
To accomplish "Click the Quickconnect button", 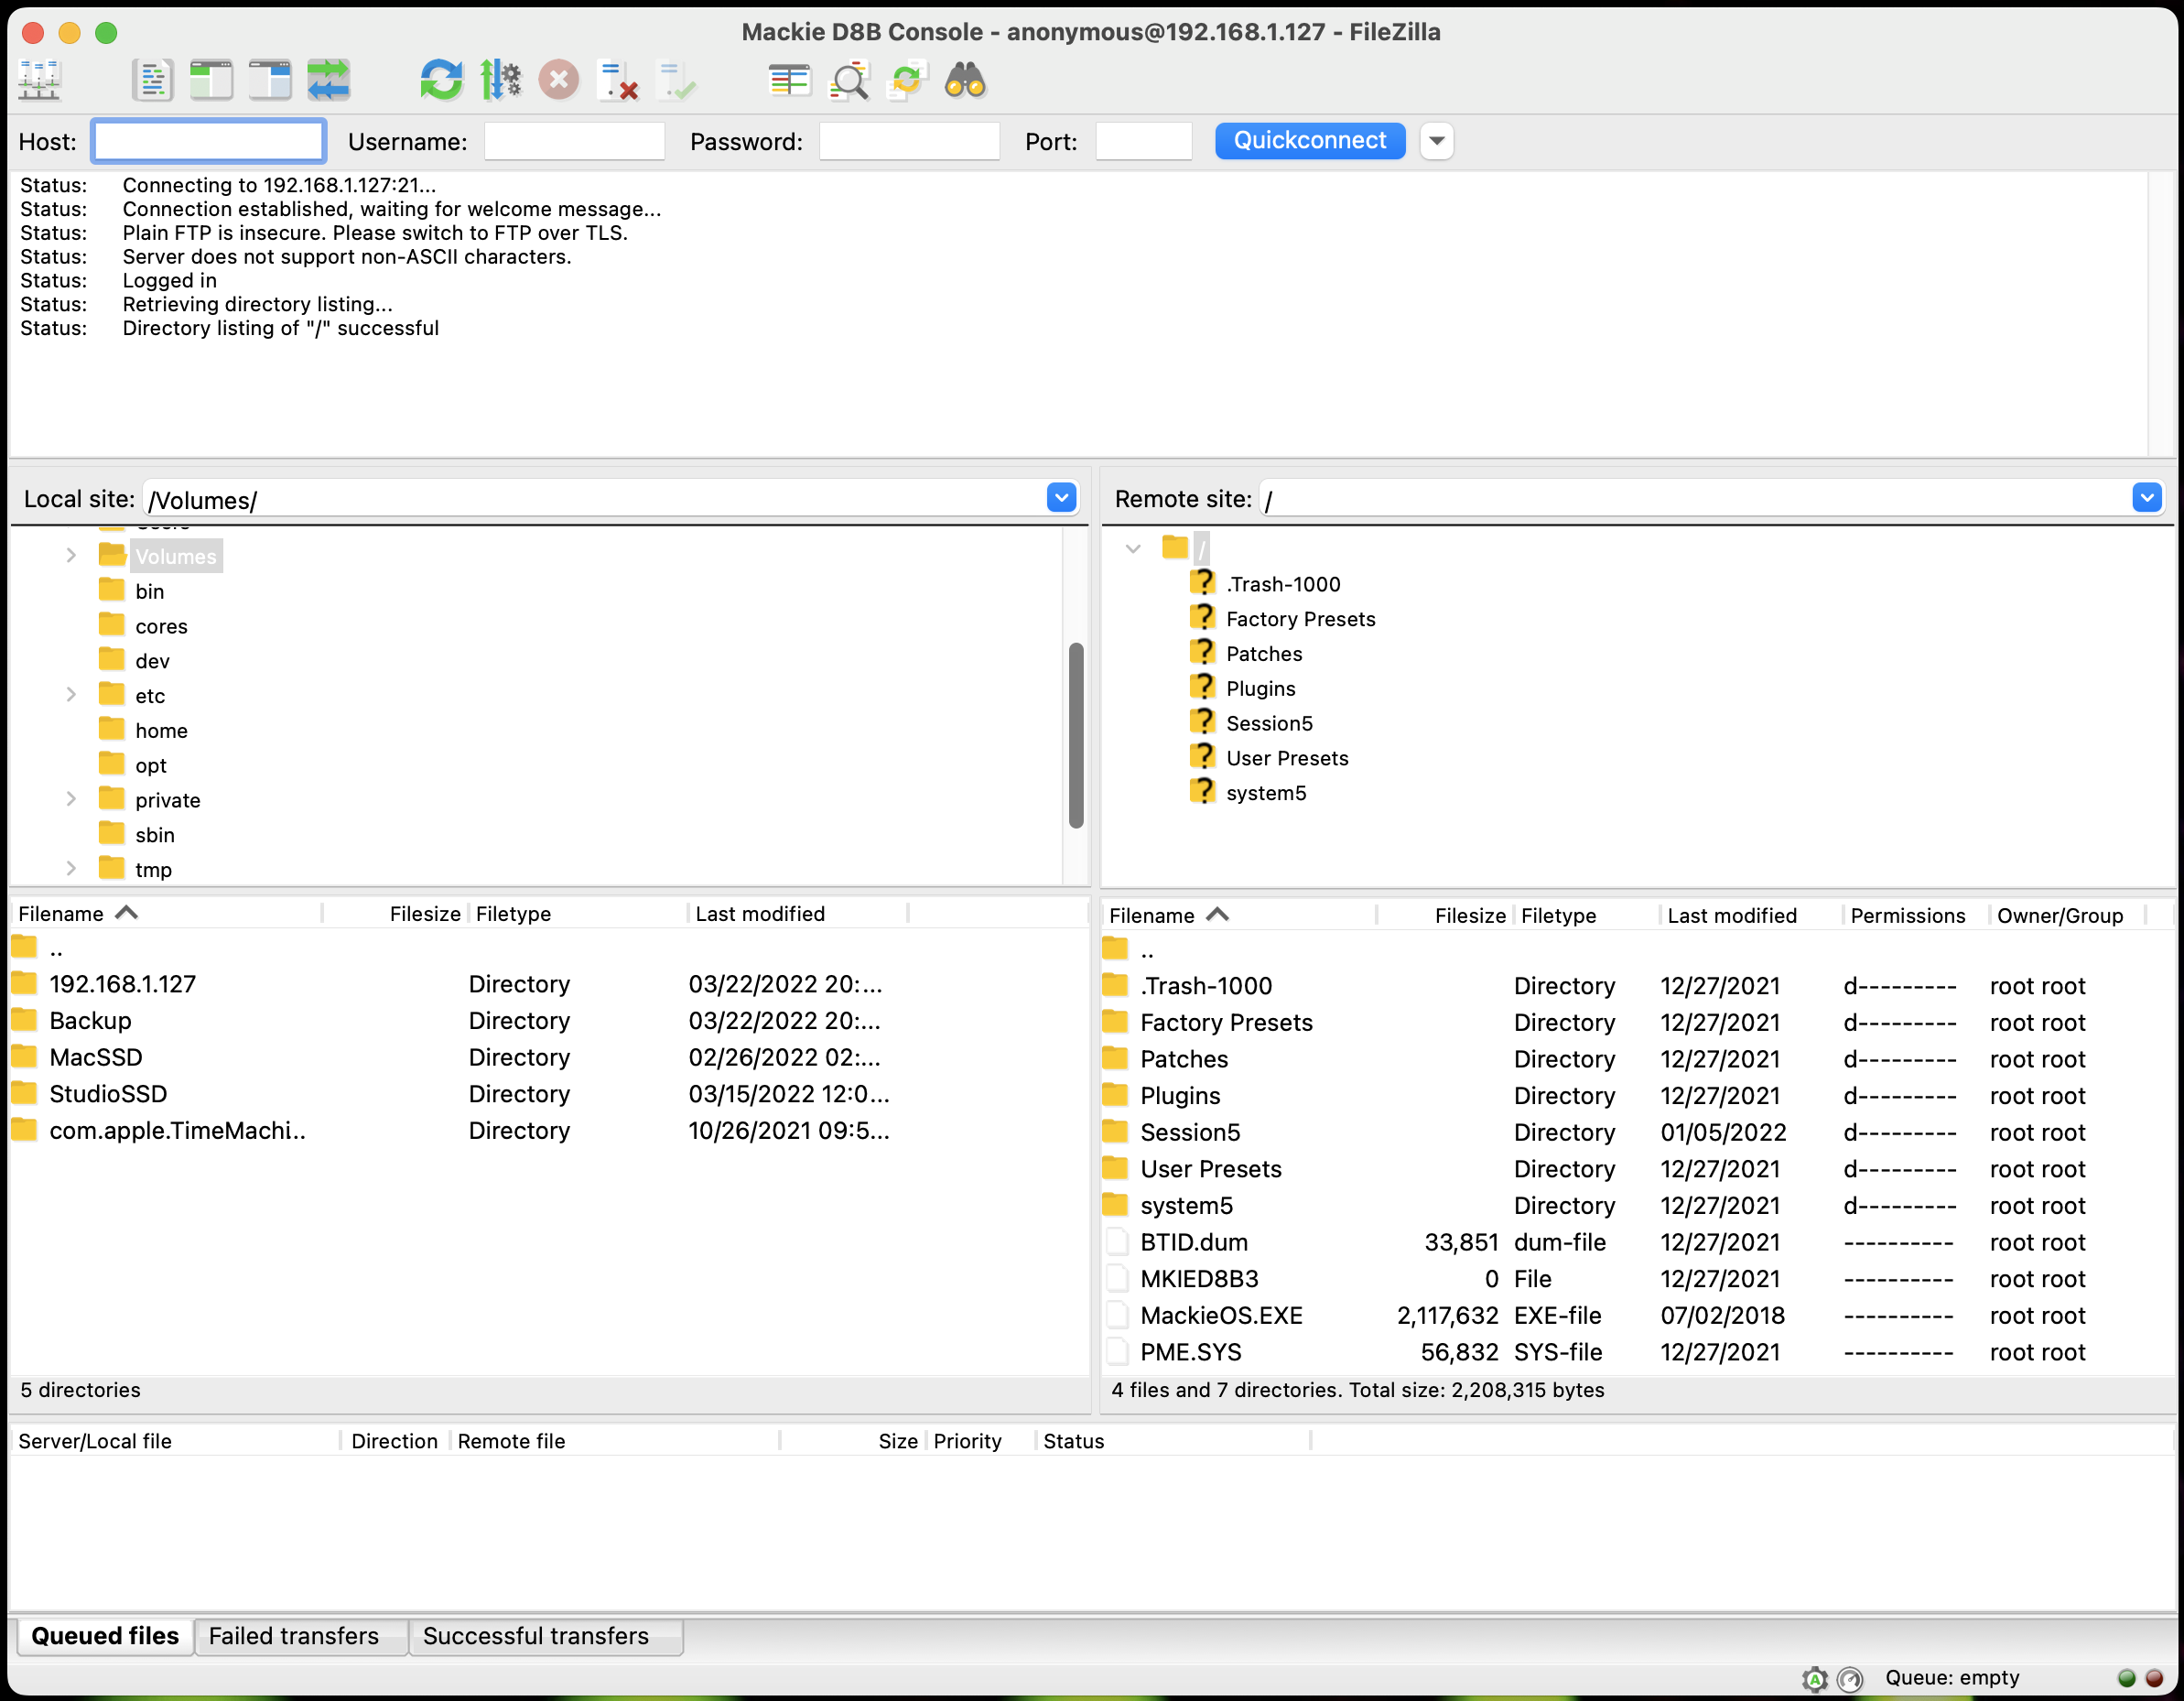I will coord(1306,140).
